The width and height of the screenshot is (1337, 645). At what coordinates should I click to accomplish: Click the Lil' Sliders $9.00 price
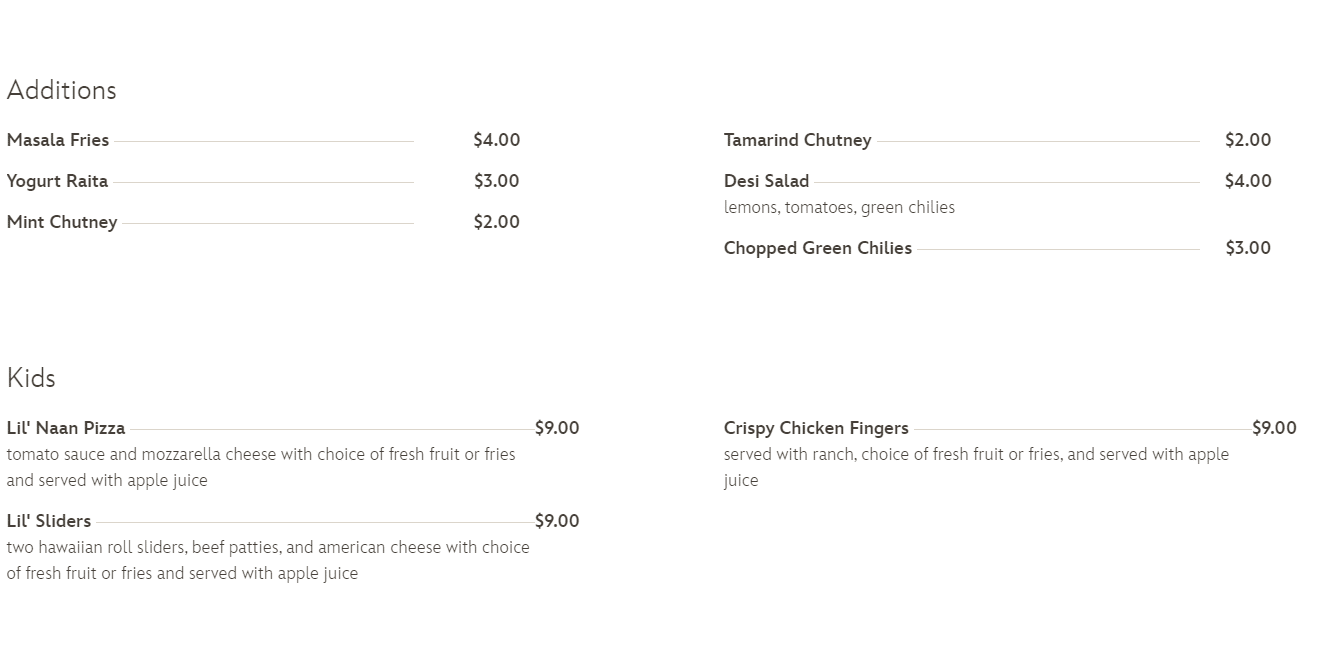(x=557, y=521)
